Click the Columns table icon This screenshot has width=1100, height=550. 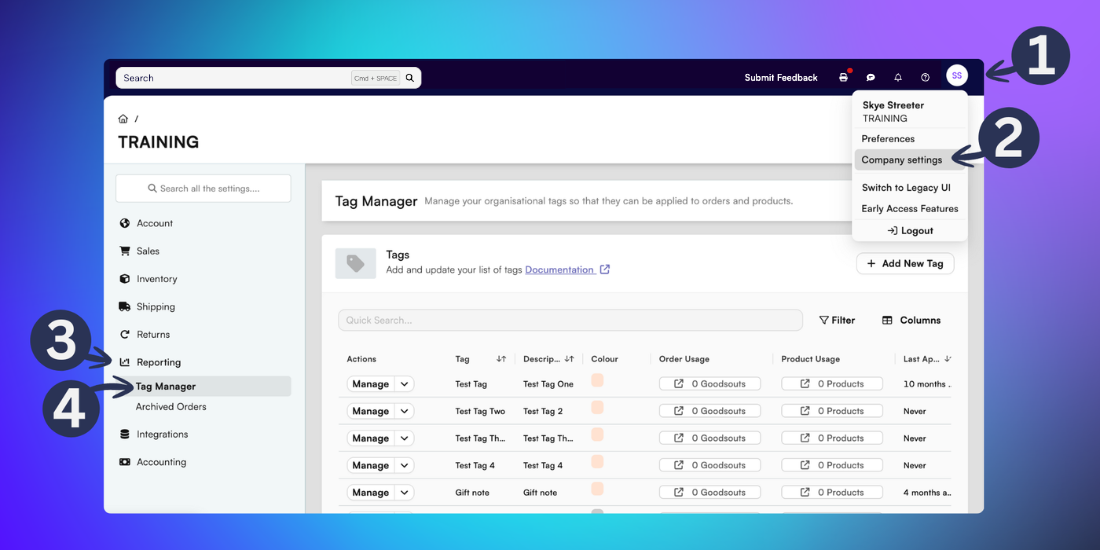[887, 320]
